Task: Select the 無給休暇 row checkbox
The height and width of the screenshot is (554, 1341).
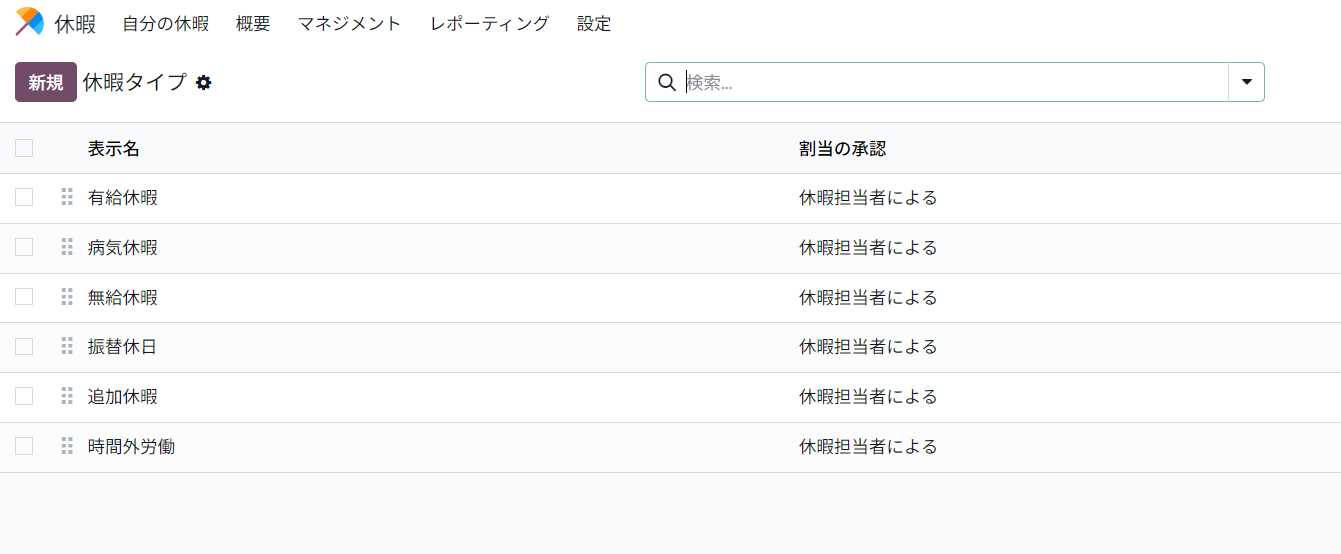Action: click(24, 298)
